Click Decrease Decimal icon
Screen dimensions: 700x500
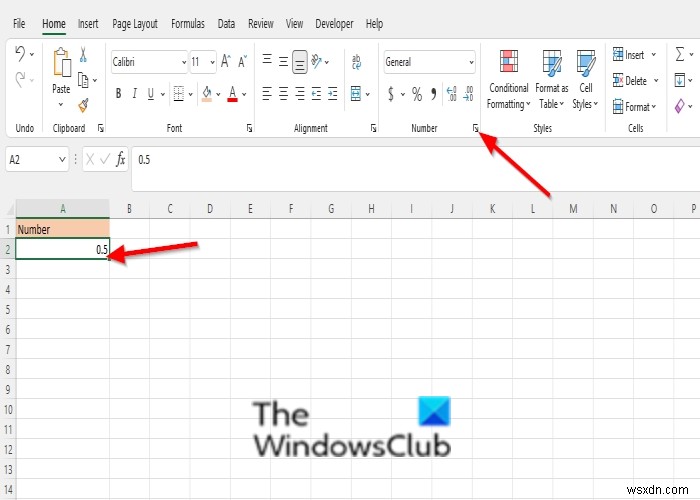[x=468, y=94]
